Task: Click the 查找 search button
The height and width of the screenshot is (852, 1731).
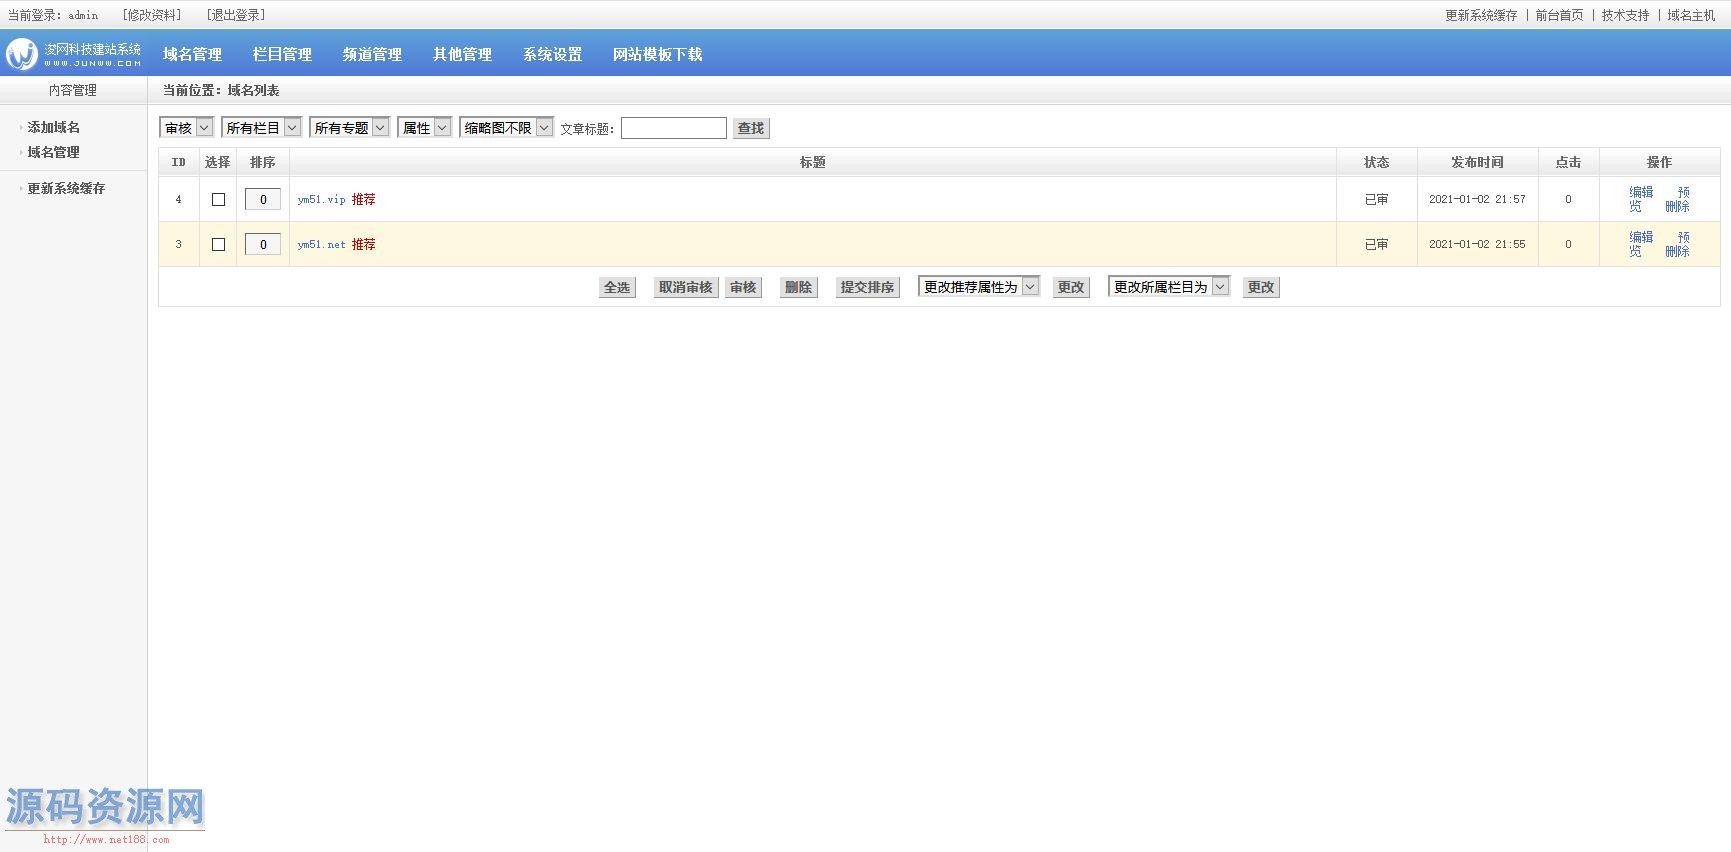Action: [x=751, y=128]
